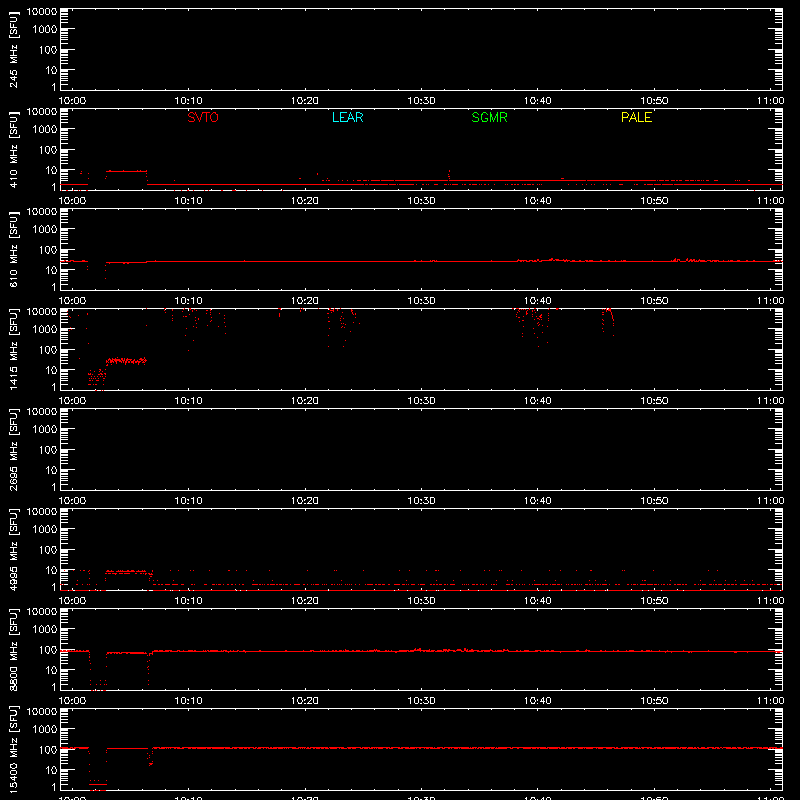
Task: Click 11:00 time label below 4995 MHz panel
Action: tap(770, 601)
